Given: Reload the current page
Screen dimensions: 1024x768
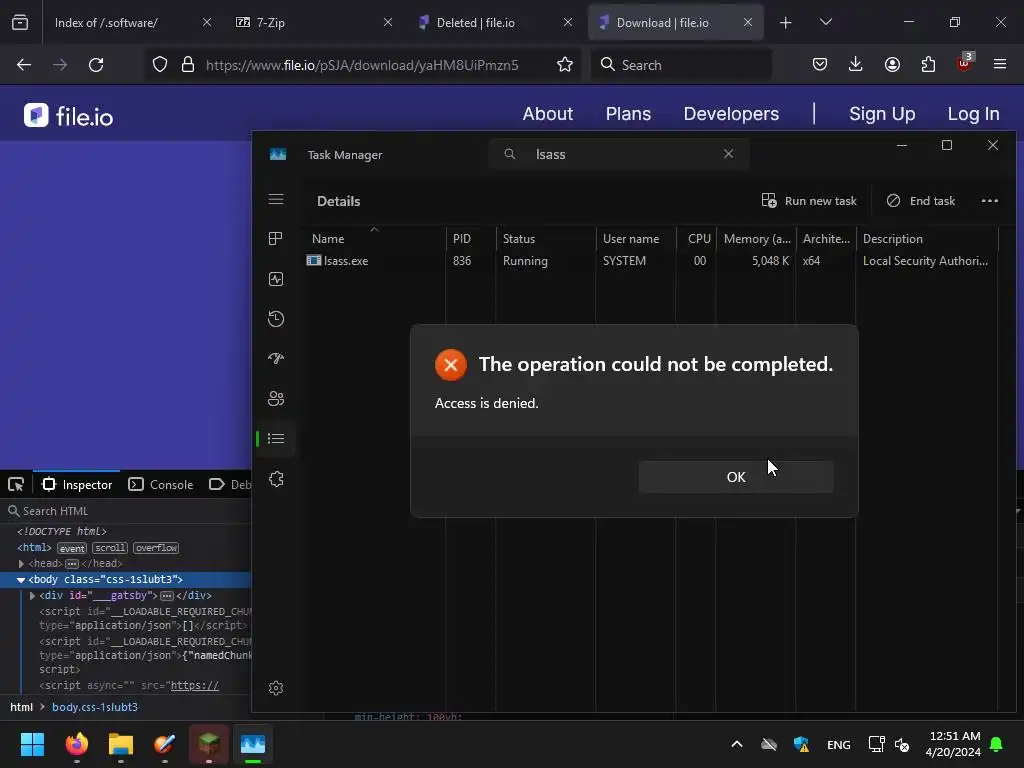Looking at the screenshot, I should click(96, 65).
